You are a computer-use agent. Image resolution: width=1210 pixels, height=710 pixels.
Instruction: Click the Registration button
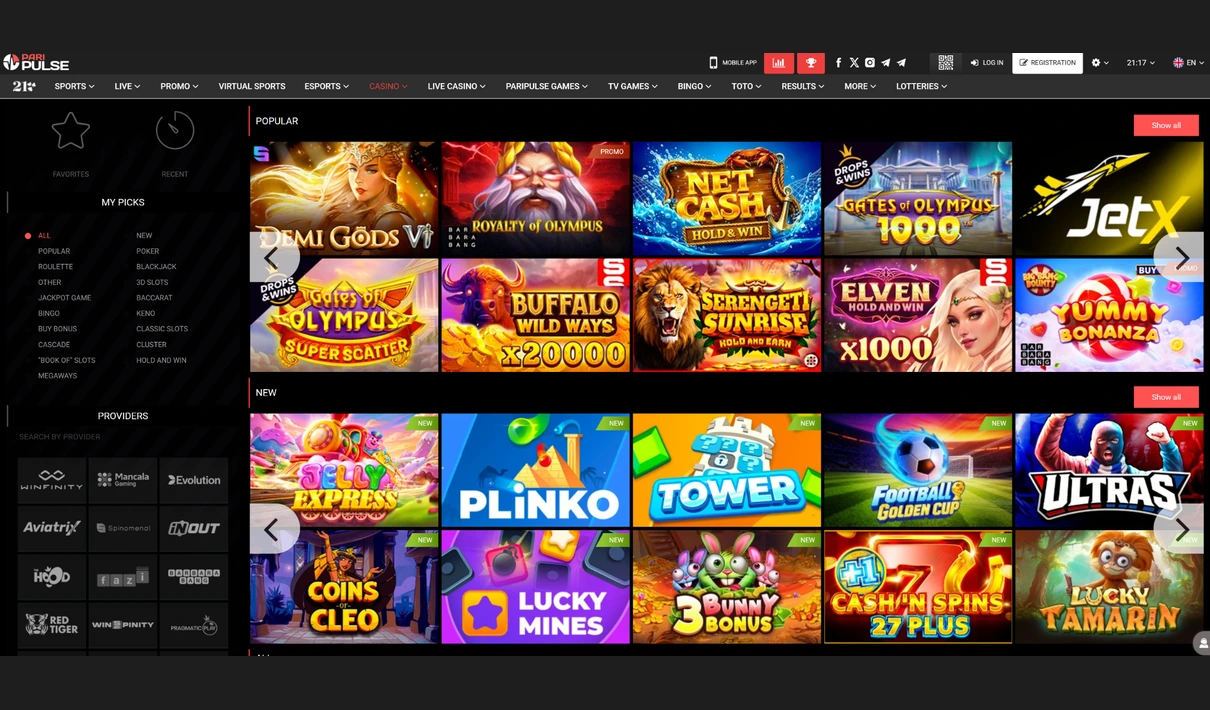pyautogui.click(x=1047, y=63)
